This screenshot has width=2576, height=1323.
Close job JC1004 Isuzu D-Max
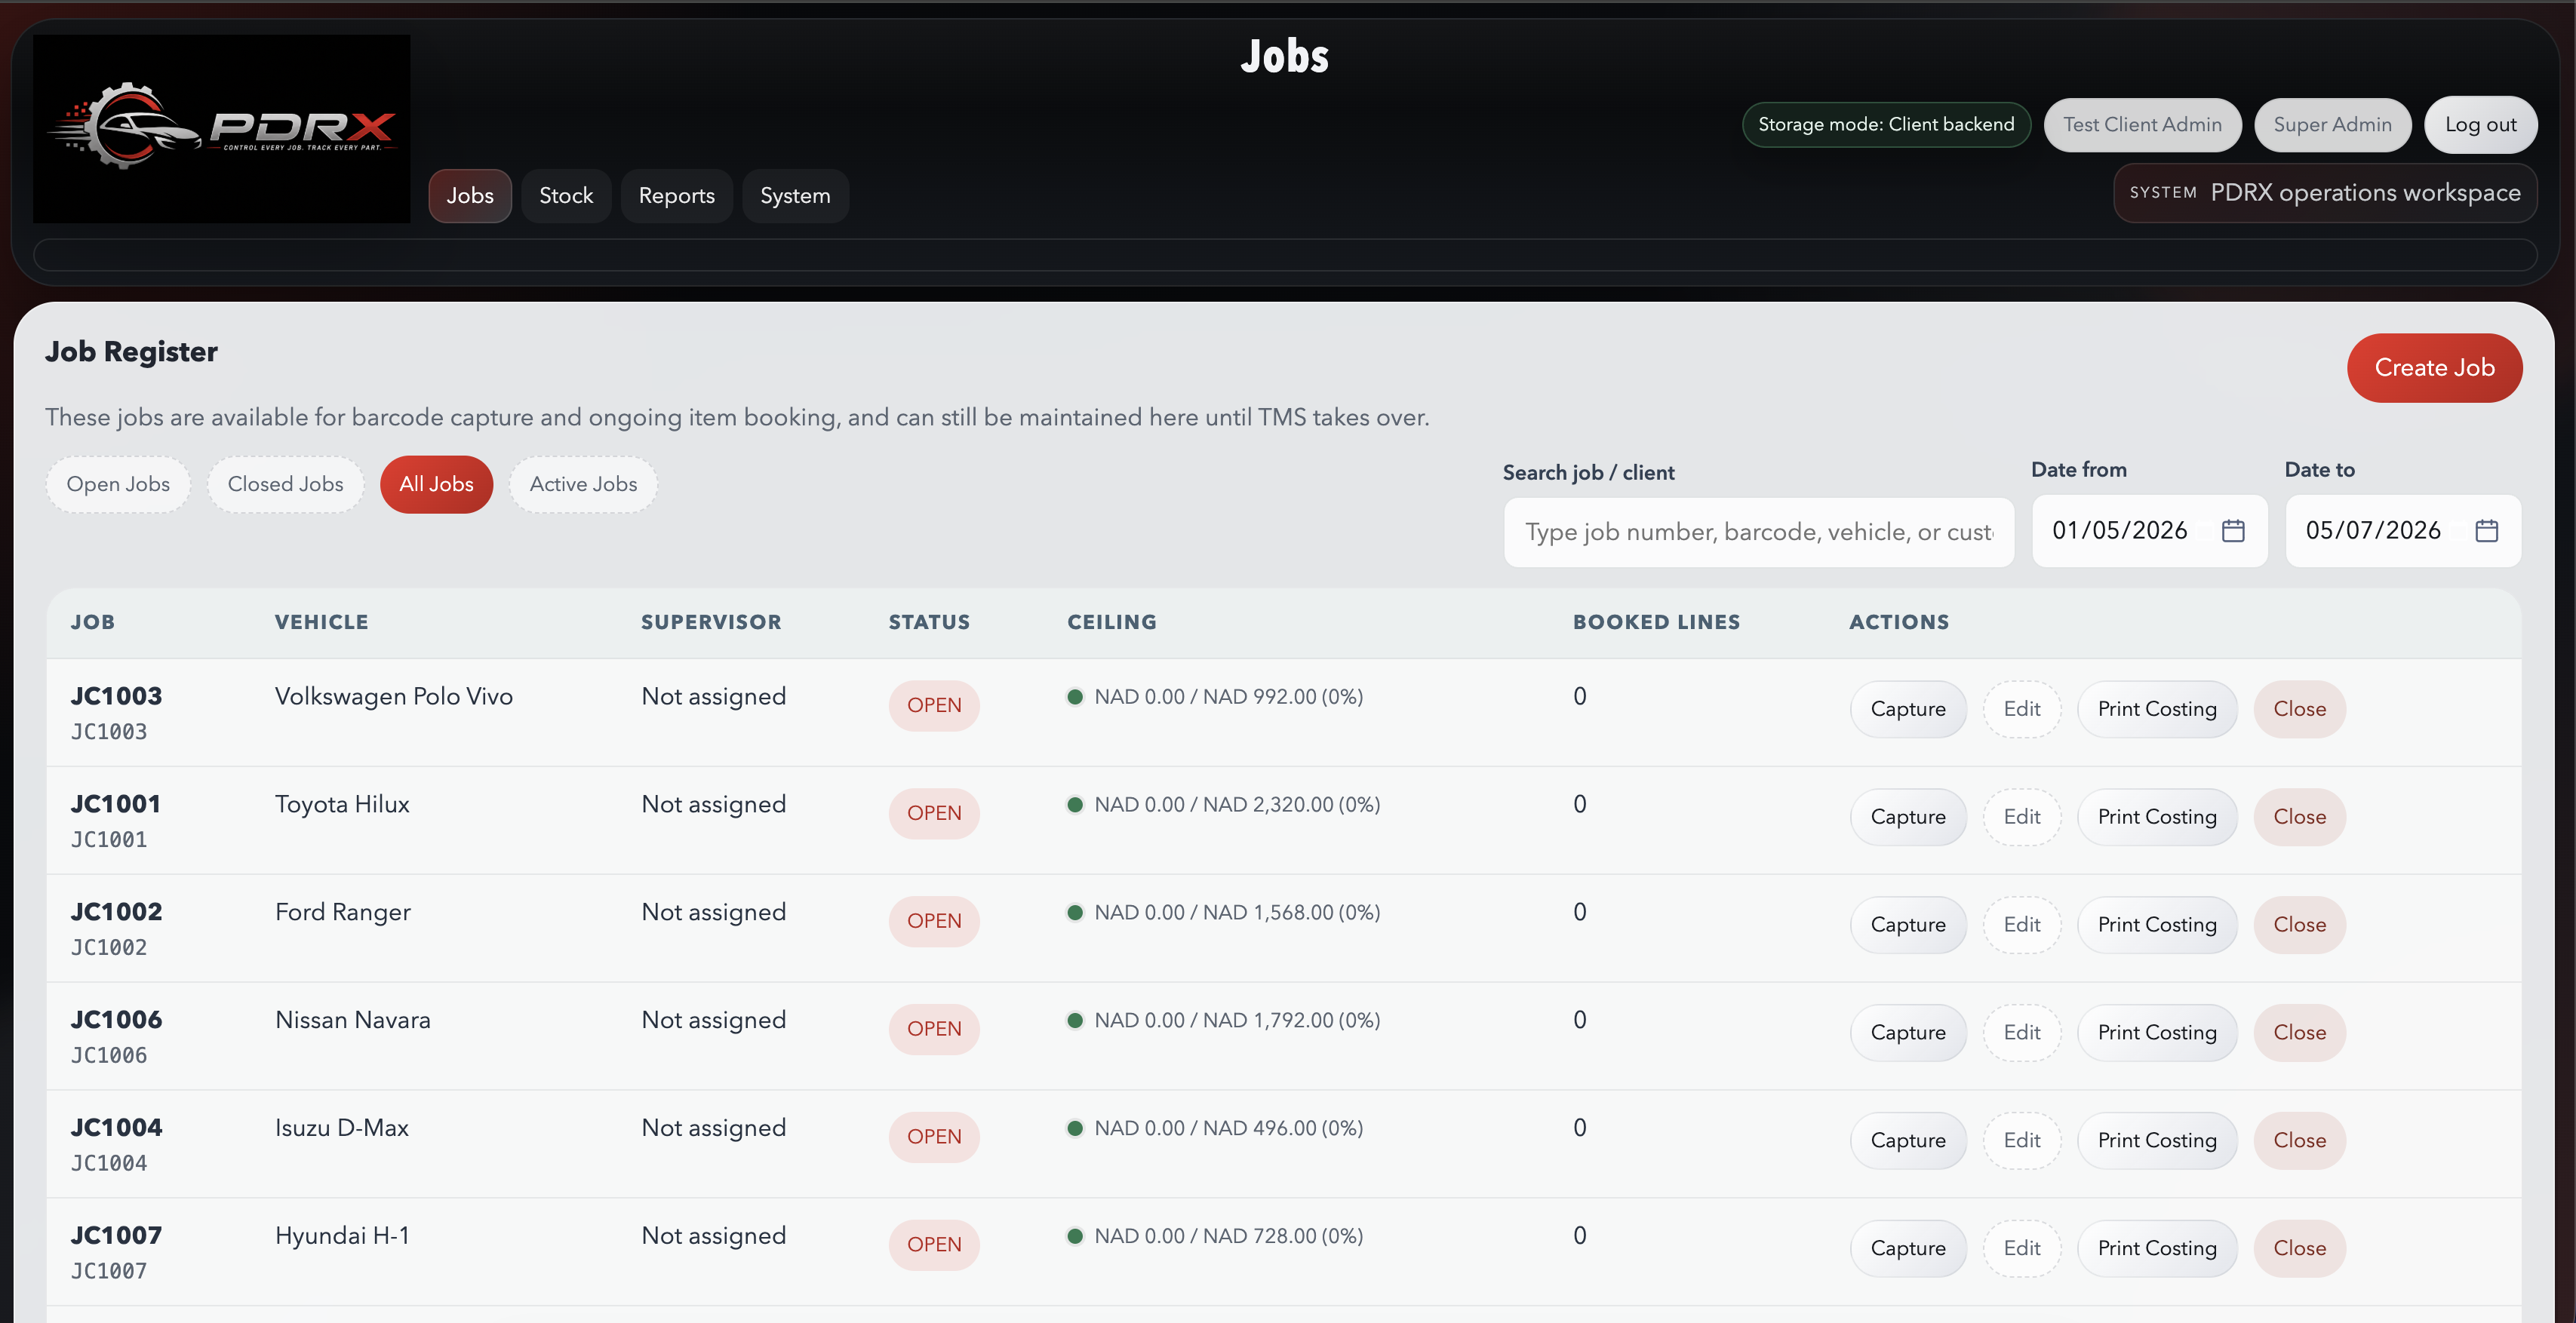(x=2299, y=1141)
